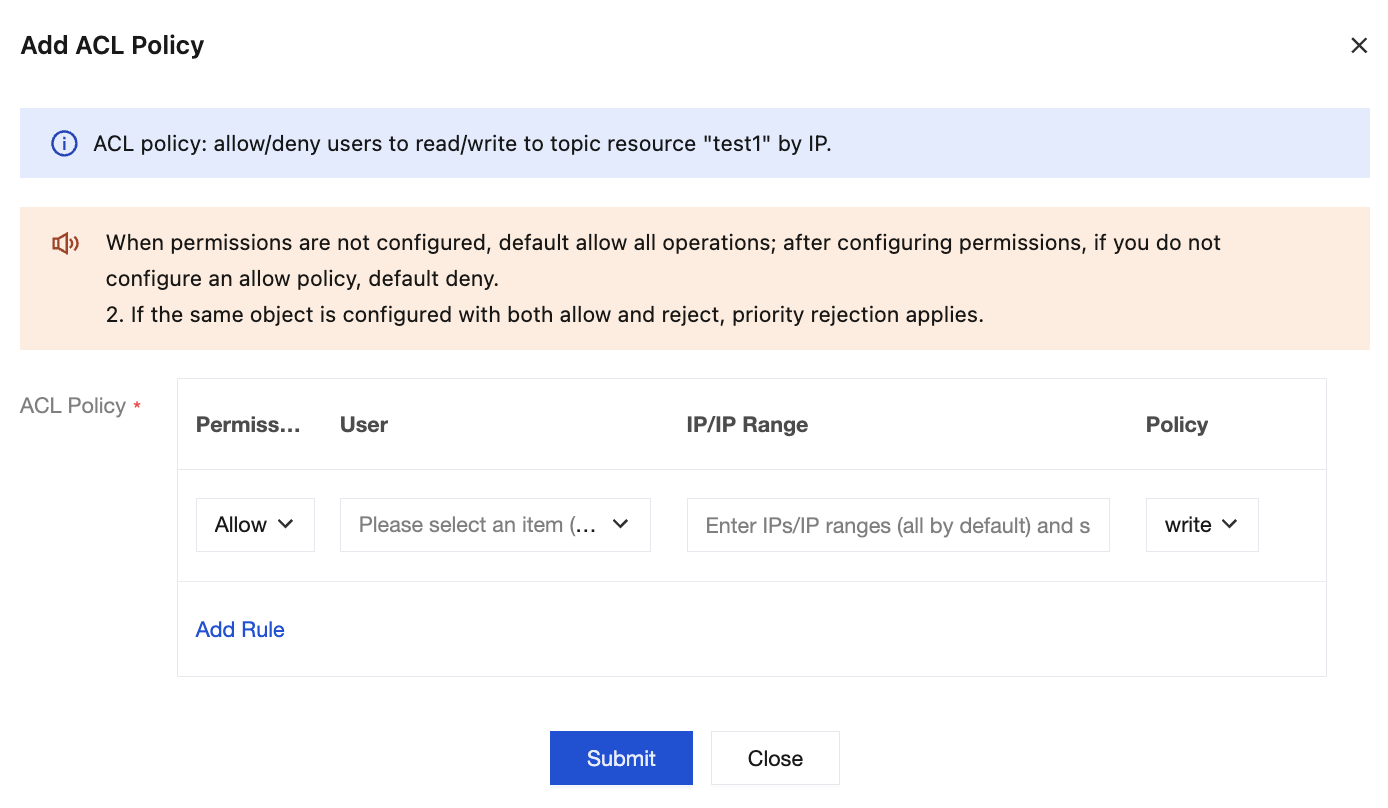
Task: Click the red required asterisk marker
Action: (x=137, y=405)
